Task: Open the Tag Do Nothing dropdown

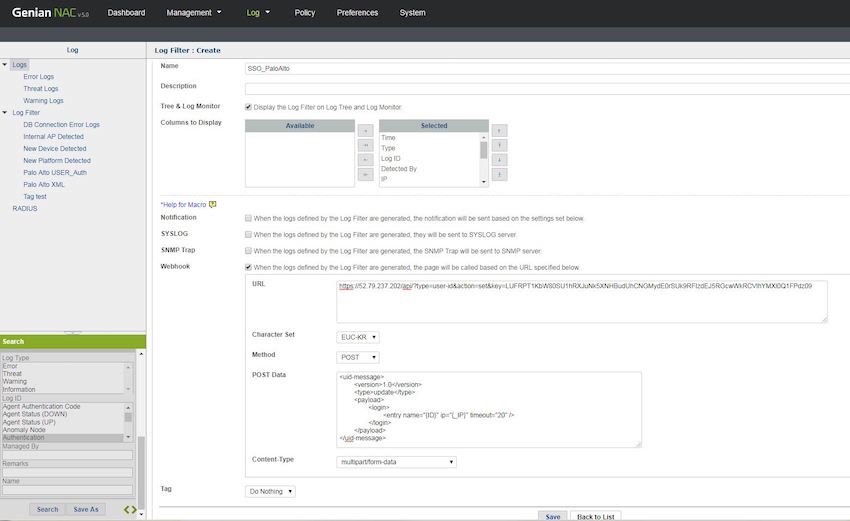Action: point(271,491)
